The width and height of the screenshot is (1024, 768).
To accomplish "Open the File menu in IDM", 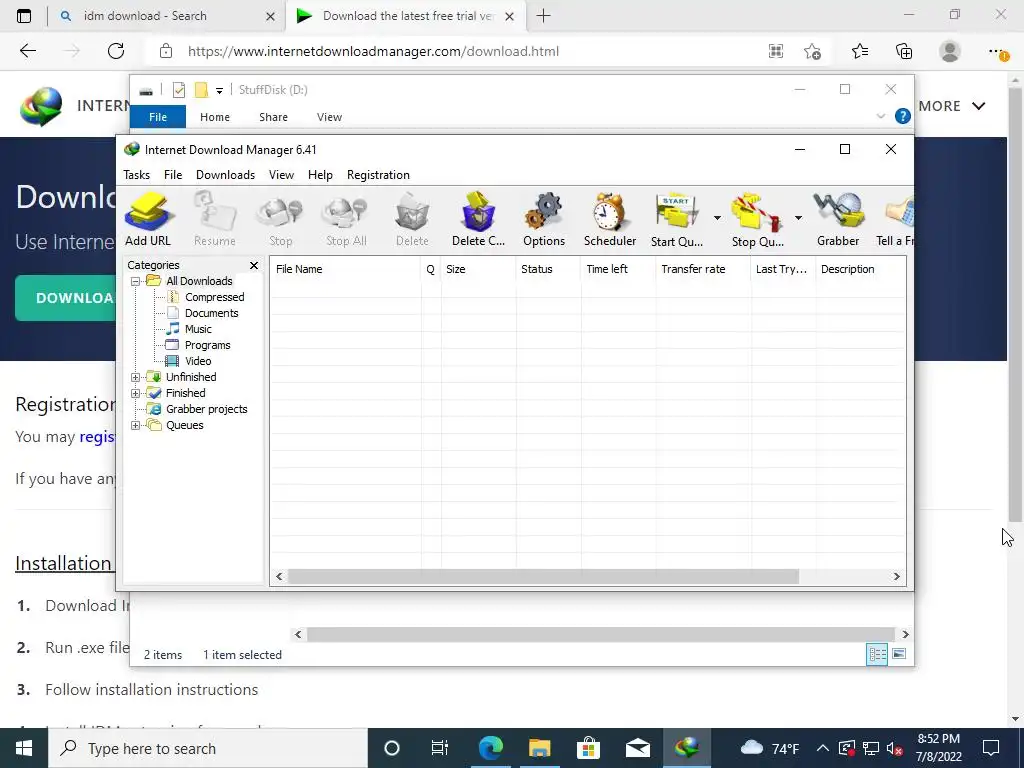I will point(173,175).
